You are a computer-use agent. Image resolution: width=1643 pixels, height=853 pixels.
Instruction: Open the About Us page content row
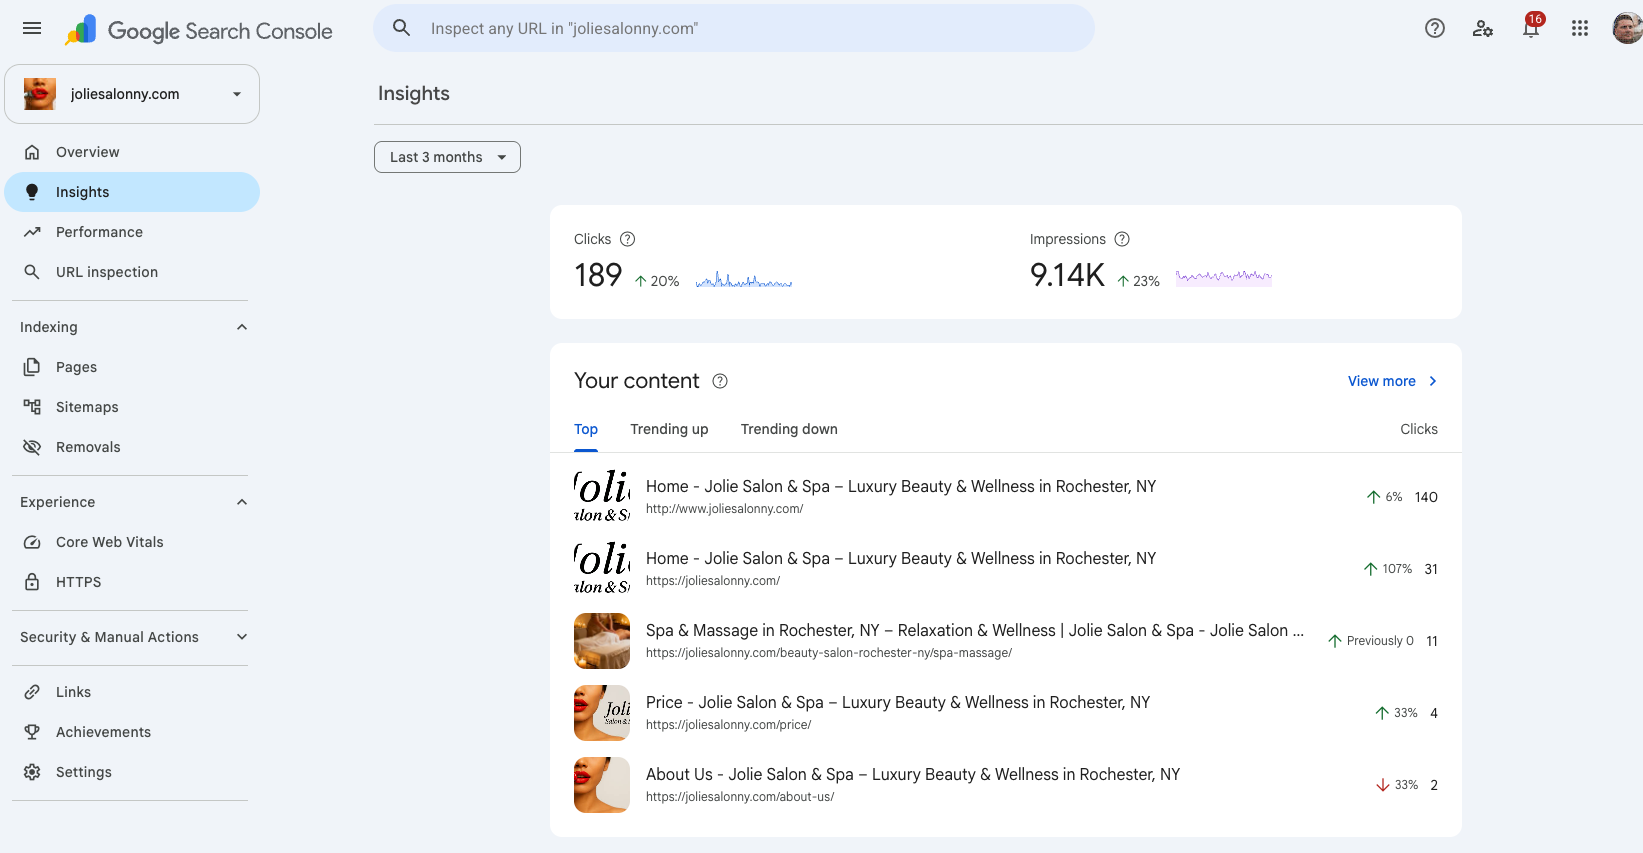click(1006, 785)
